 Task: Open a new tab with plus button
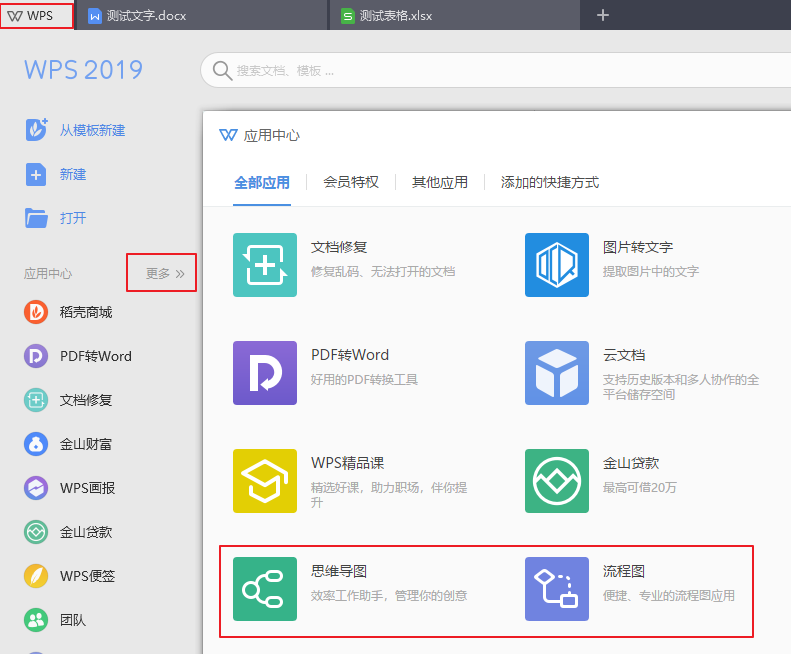[602, 15]
